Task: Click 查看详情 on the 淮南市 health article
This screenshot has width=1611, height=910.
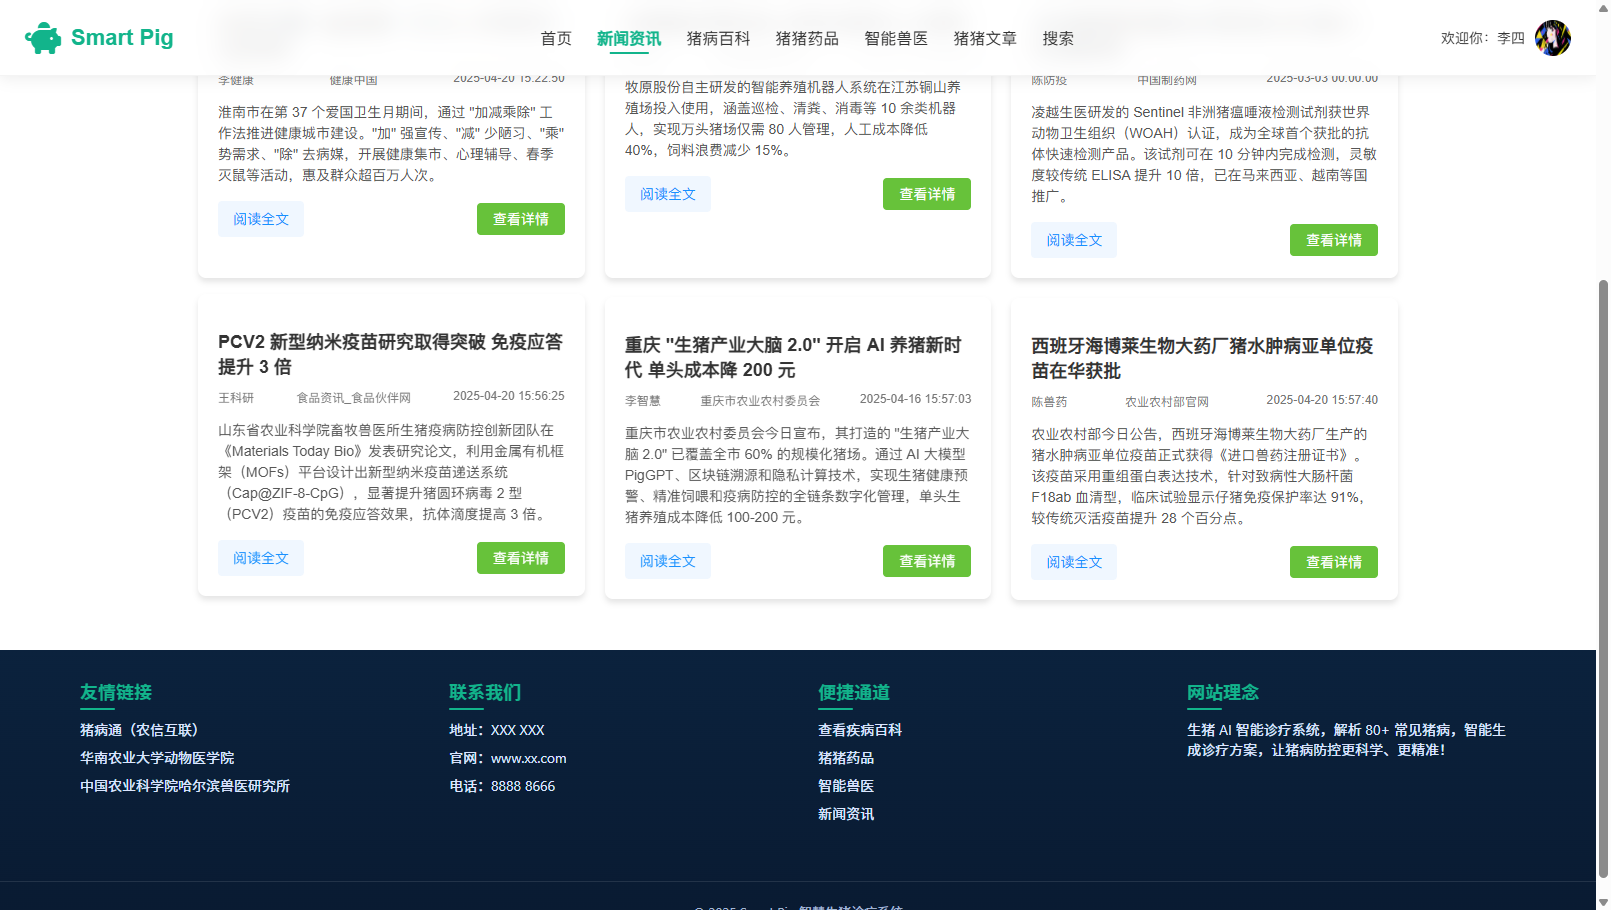Action: 521,219
